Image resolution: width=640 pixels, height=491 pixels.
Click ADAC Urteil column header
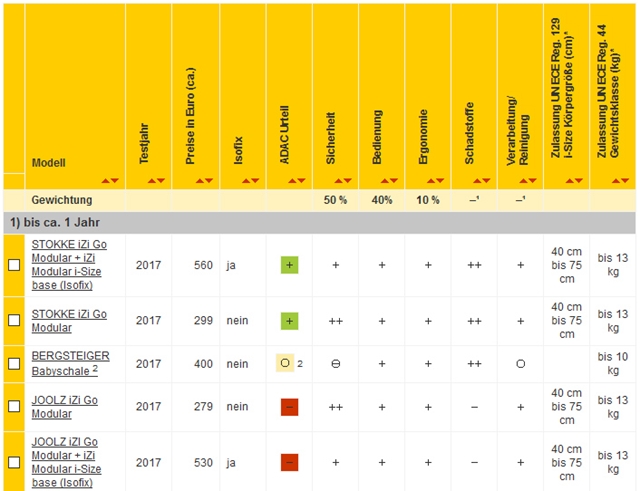pyautogui.click(x=284, y=135)
